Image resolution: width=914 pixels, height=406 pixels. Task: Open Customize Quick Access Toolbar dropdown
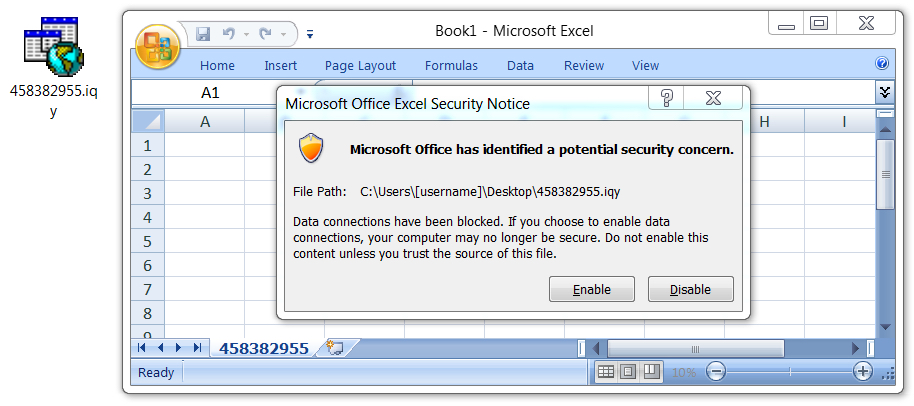[x=310, y=34]
